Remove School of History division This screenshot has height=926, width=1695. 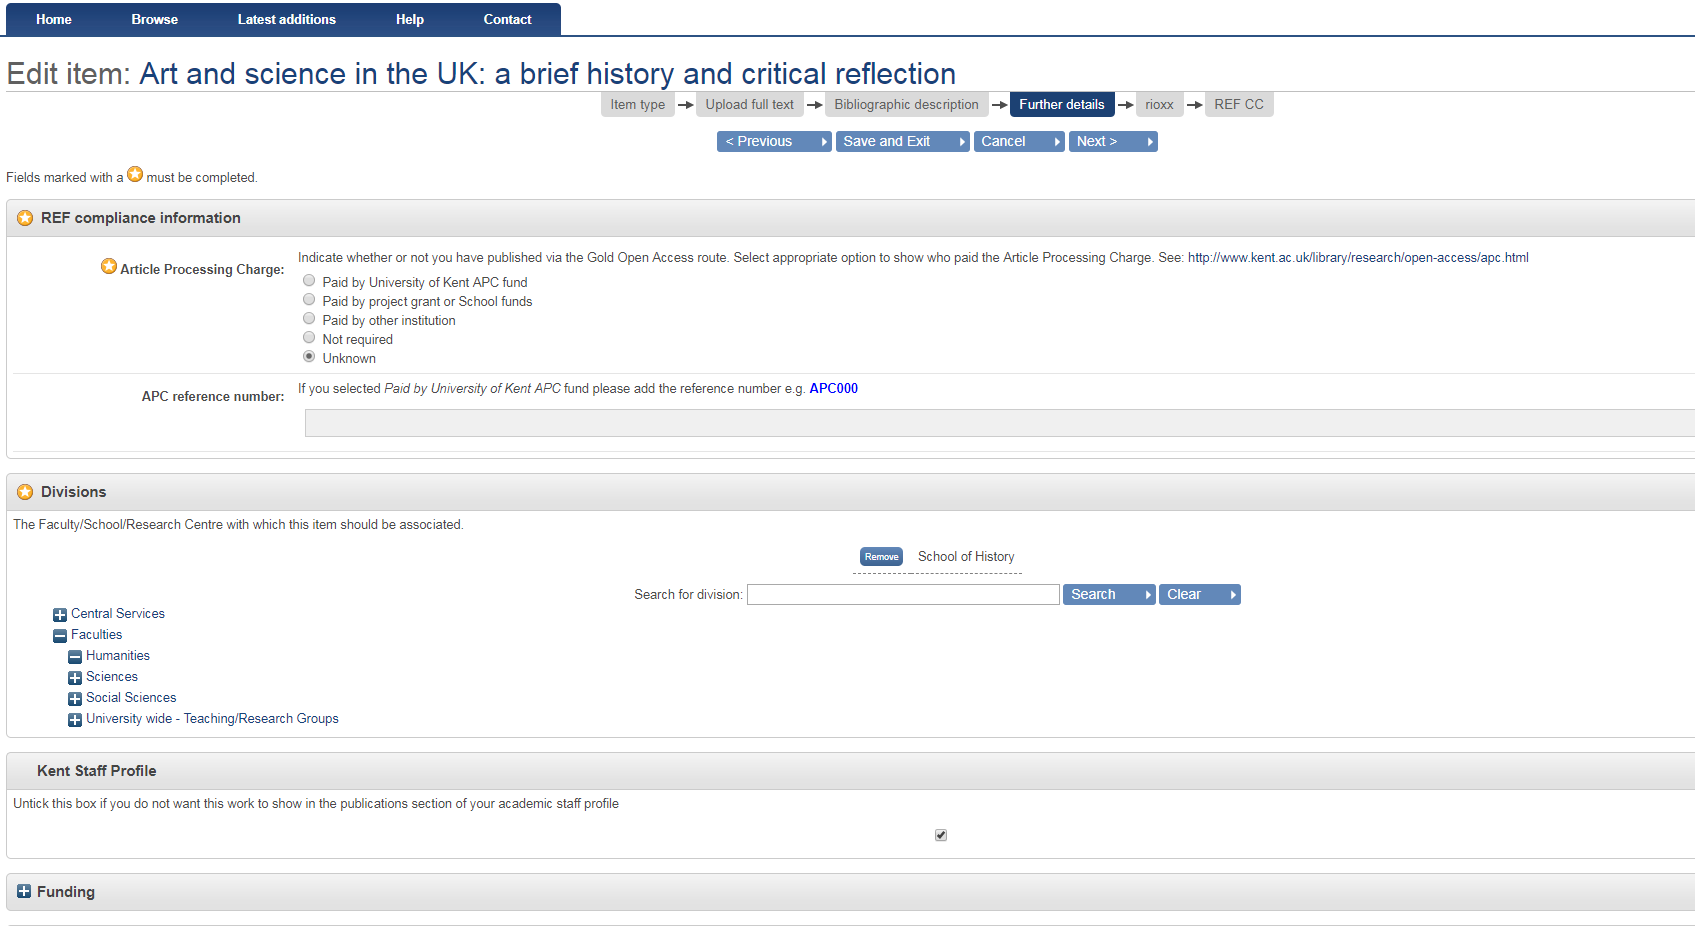pos(881,557)
